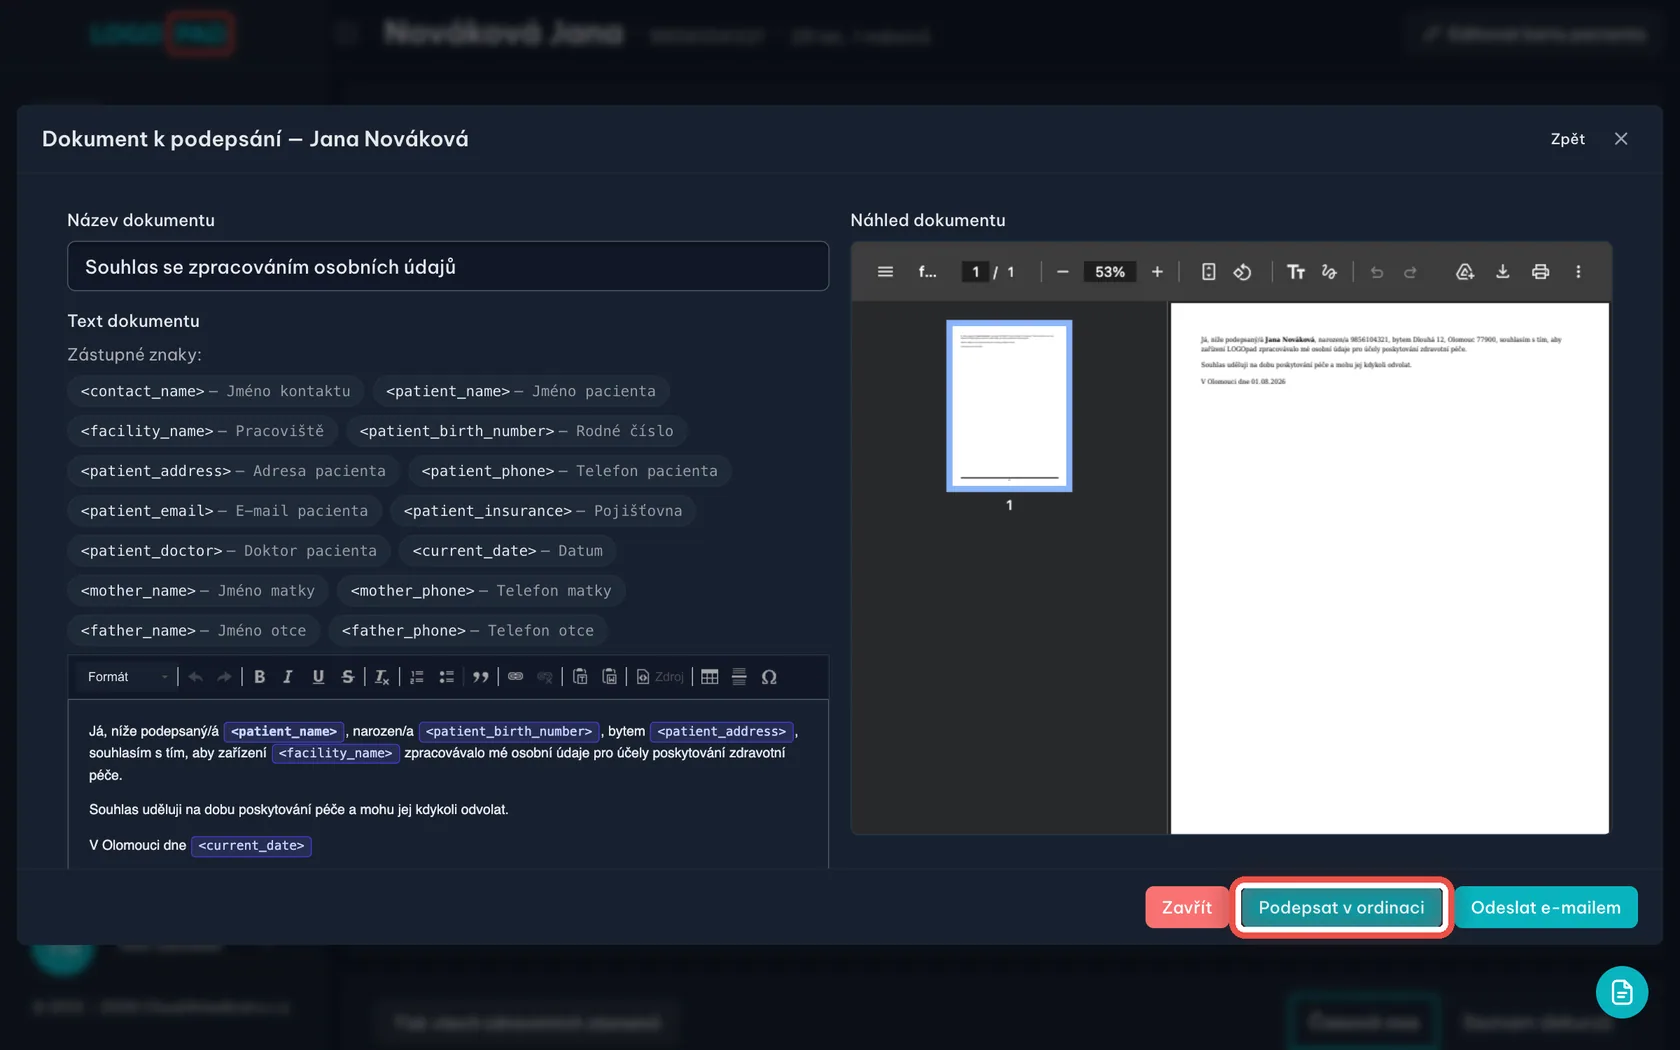The width and height of the screenshot is (1680, 1050).
Task: Insert the mother_name placeholder chip
Action: 198,591
